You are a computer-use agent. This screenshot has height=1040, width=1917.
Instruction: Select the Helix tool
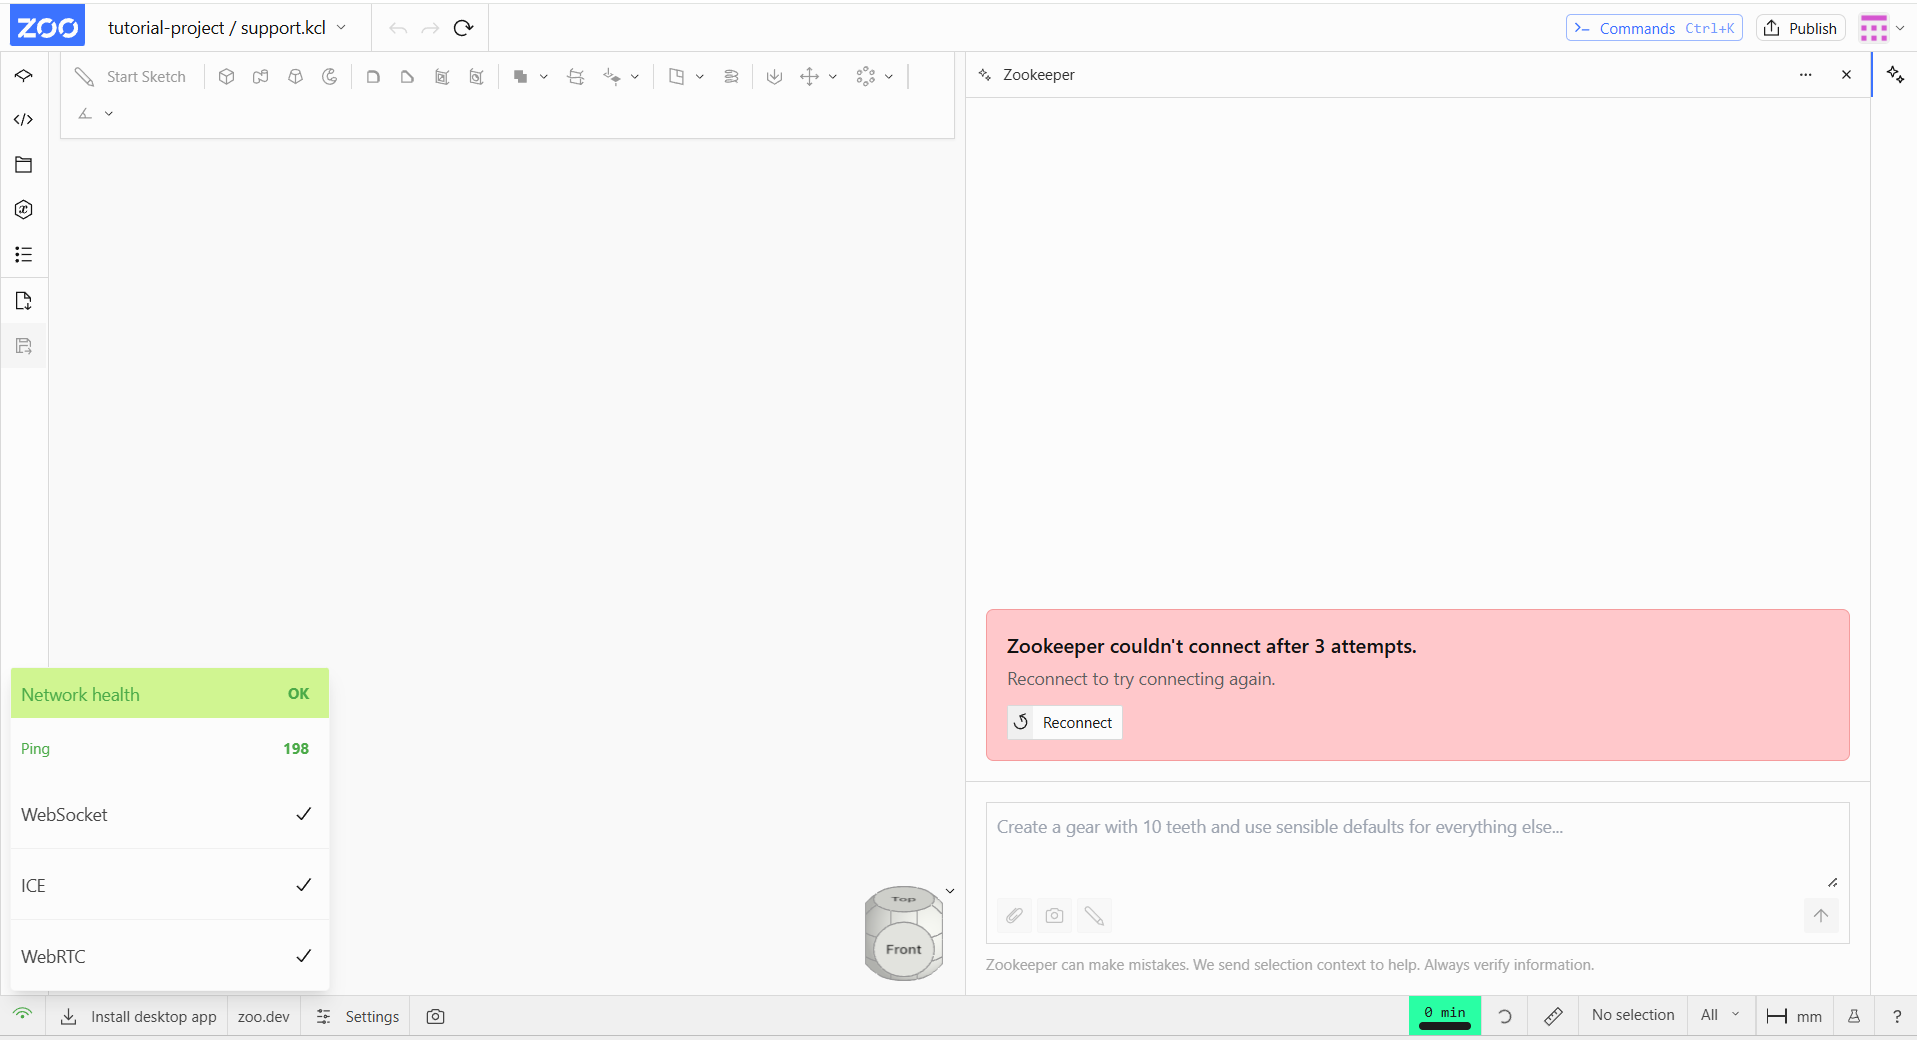click(732, 76)
